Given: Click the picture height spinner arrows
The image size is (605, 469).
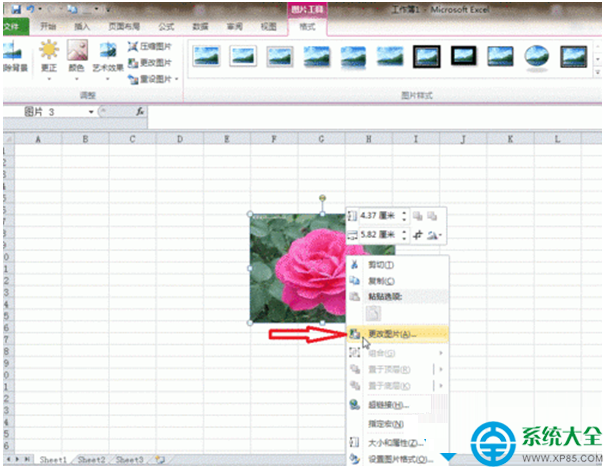Looking at the screenshot, I should pos(404,216).
